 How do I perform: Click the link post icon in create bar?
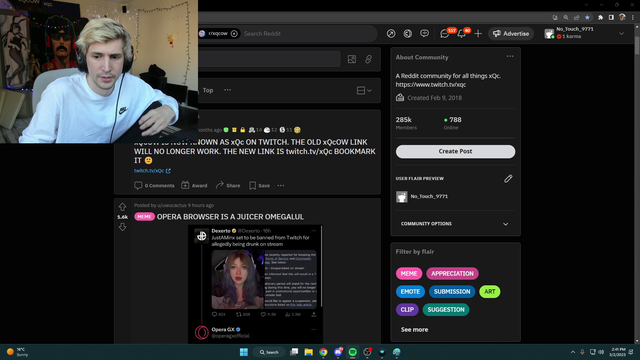click(x=368, y=59)
